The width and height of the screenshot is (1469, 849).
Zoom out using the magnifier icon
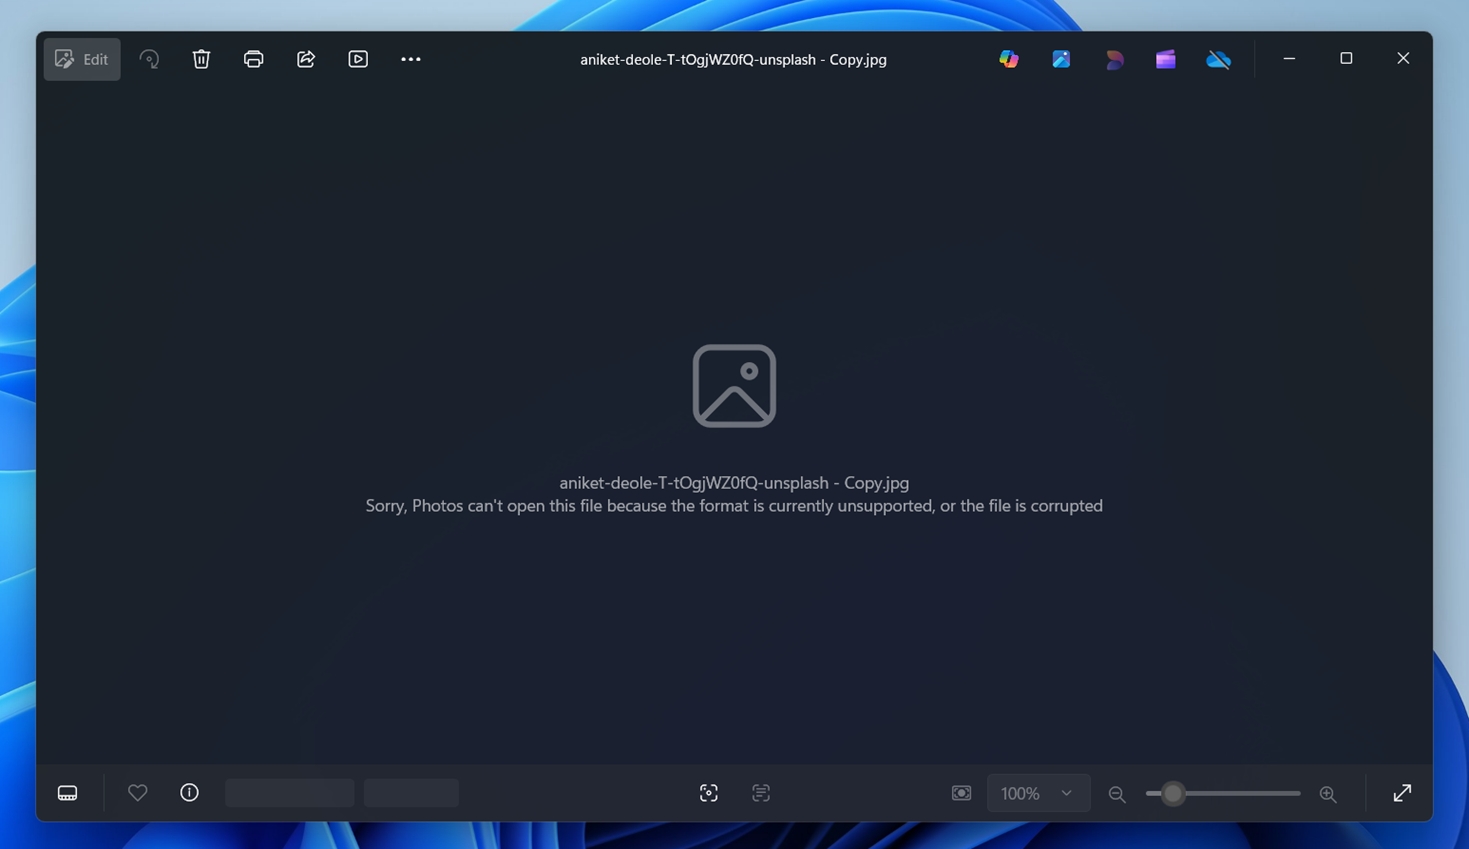coord(1117,793)
